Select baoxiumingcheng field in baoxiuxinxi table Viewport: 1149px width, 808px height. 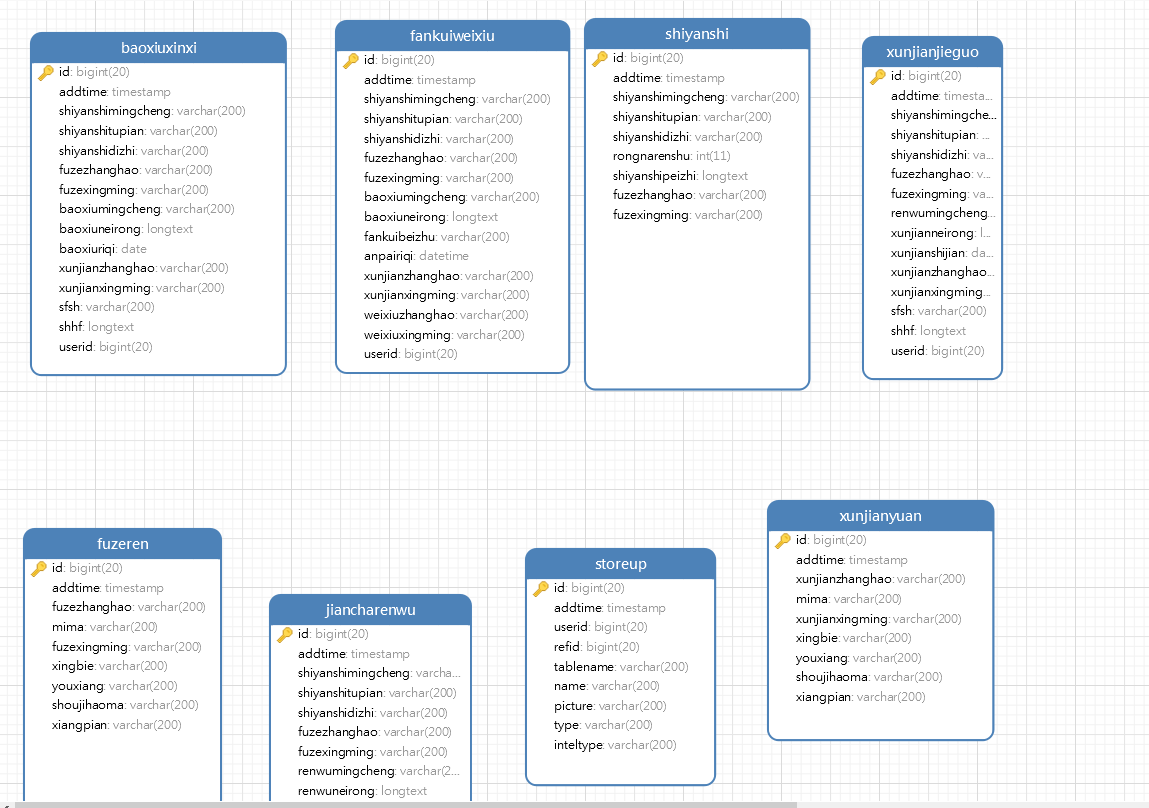click(147, 209)
